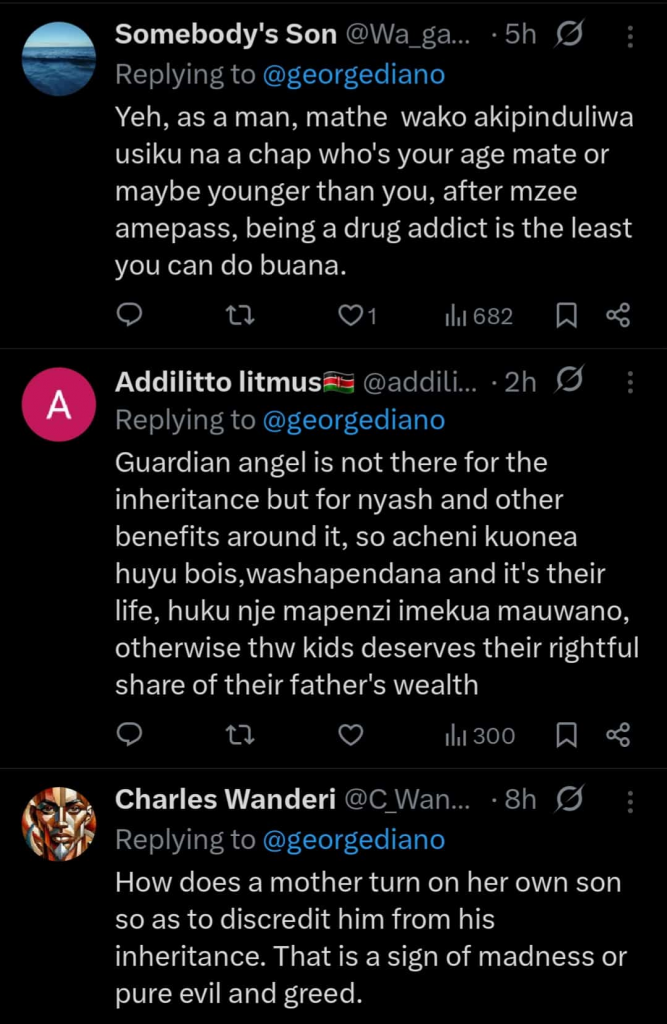Viewport: 667px width, 1024px height.
Task: Open Somebody's Son ocean profile picture
Action: 59,58
